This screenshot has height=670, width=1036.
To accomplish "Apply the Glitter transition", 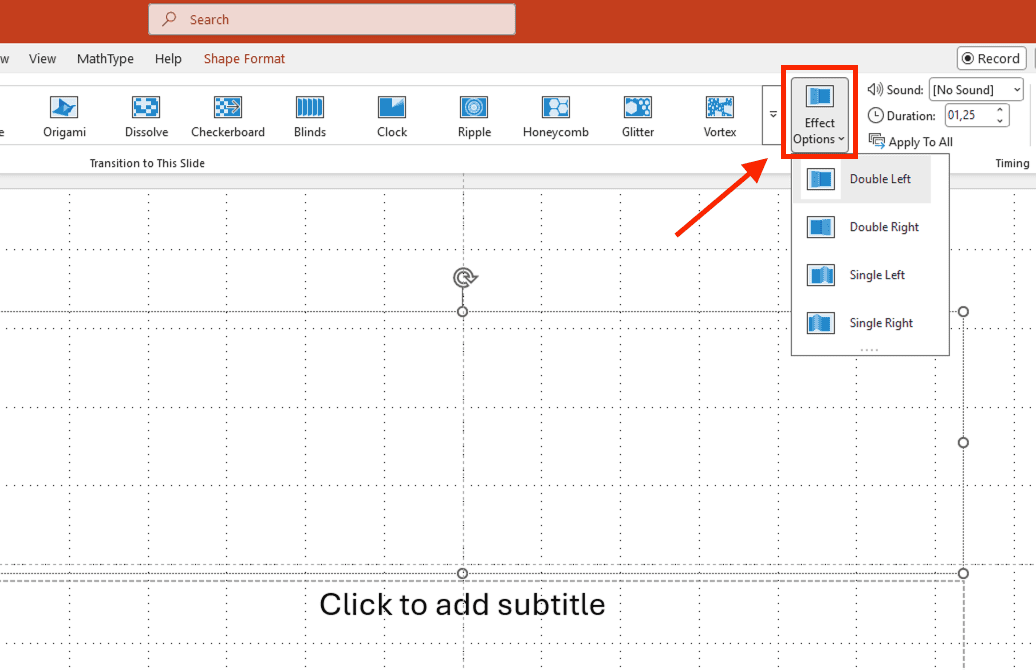I will pos(638,116).
